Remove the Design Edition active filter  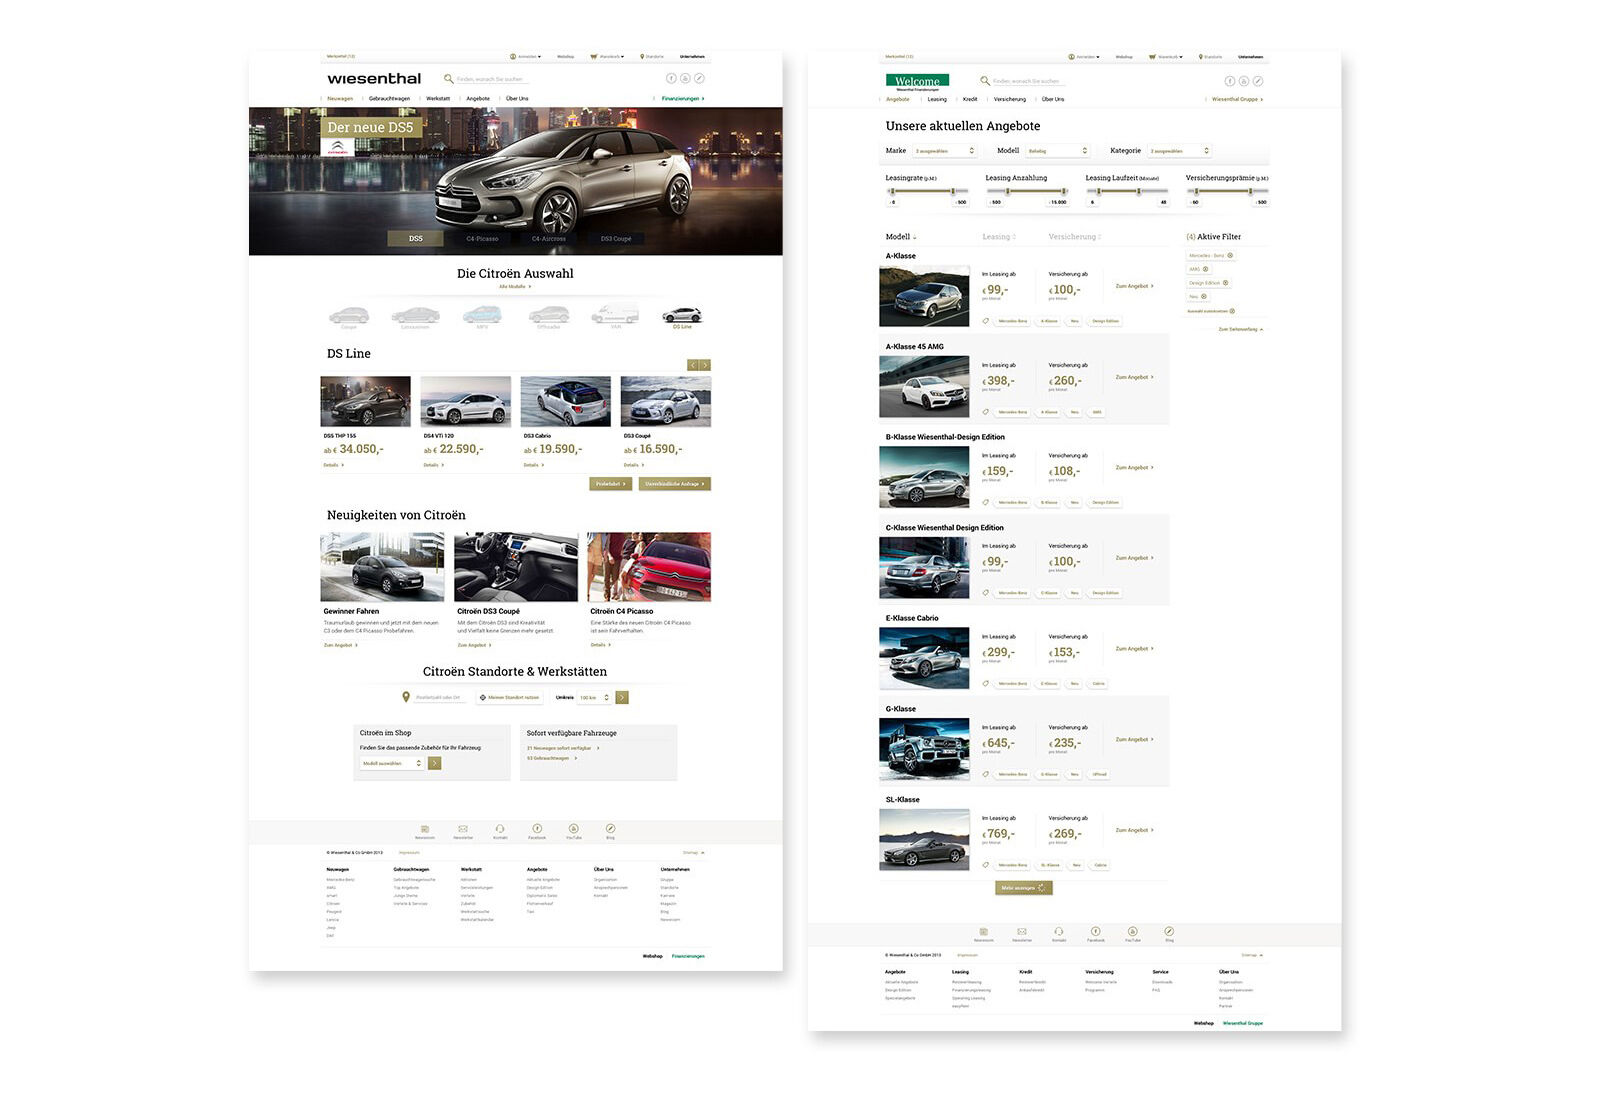[1226, 283]
